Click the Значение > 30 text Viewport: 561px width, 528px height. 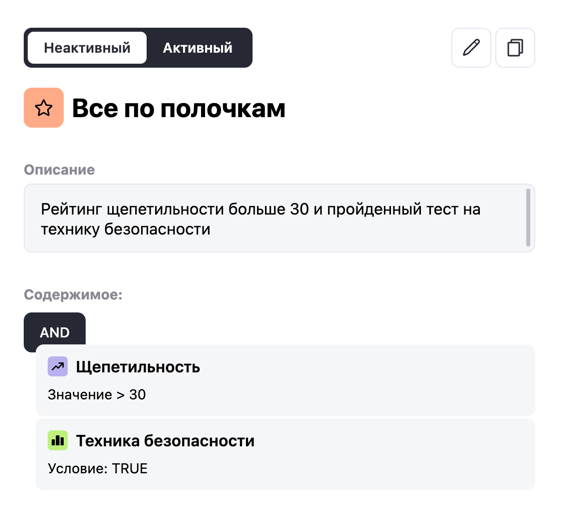(97, 395)
